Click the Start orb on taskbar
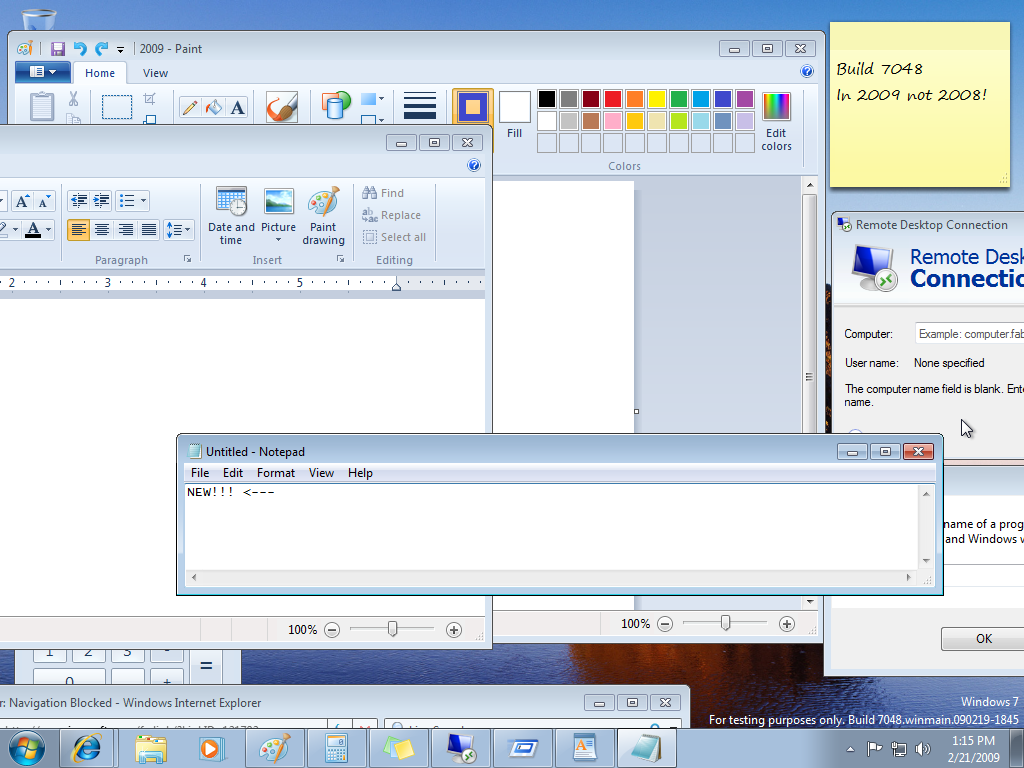Image resolution: width=1024 pixels, height=768 pixels. pos(27,748)
